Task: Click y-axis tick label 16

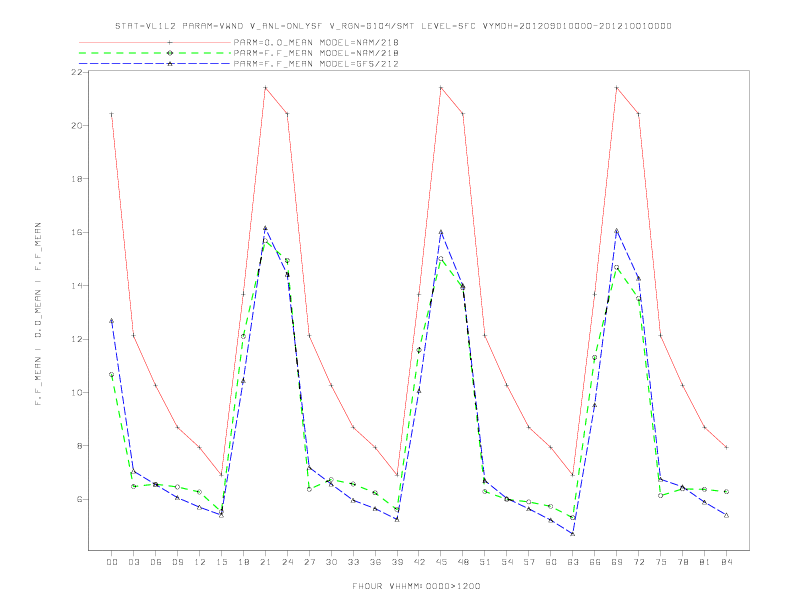Action: (76, 232)
